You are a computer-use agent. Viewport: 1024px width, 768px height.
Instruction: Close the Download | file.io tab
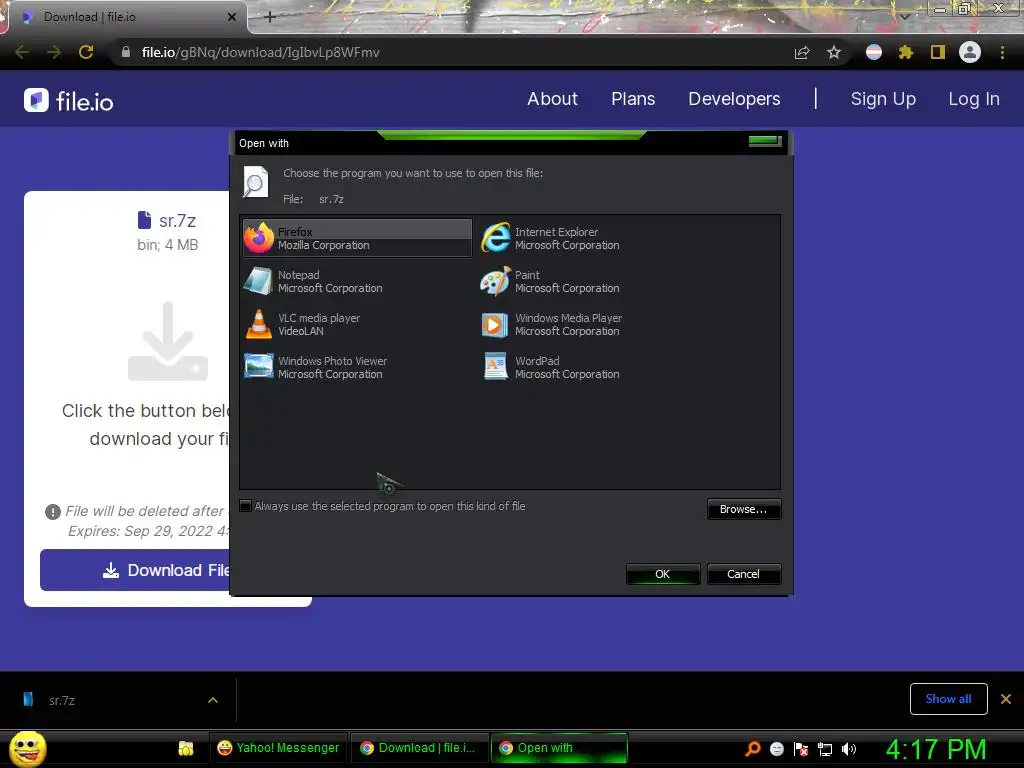(232, 17)
